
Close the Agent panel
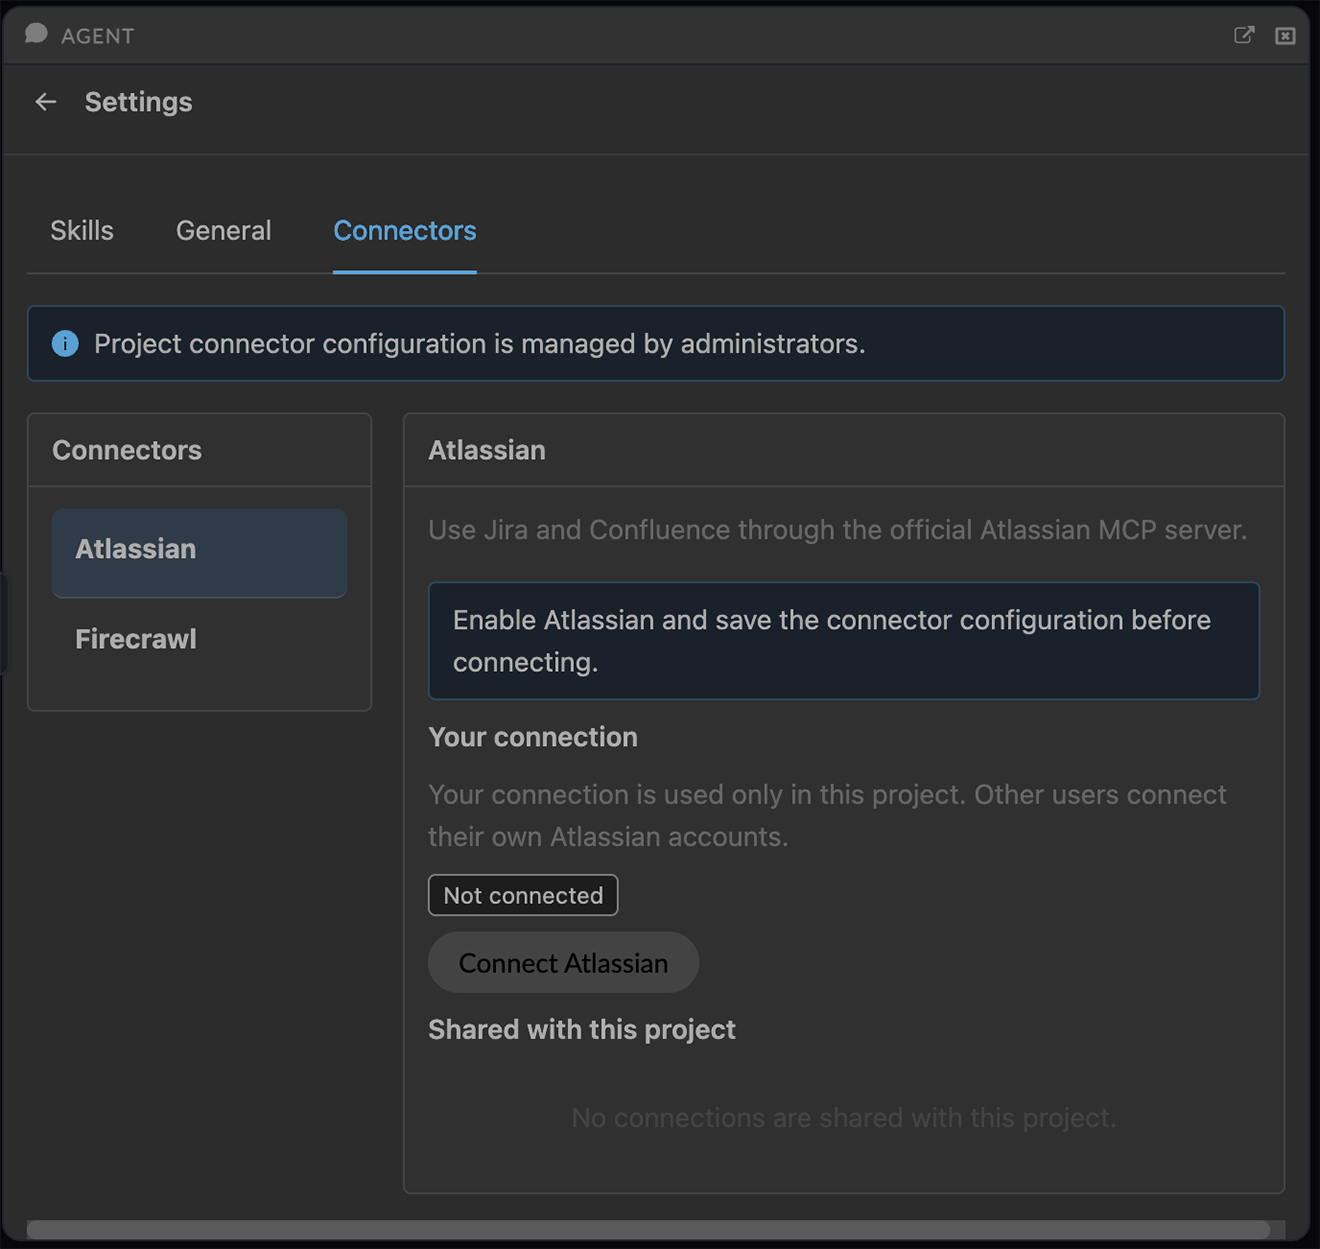point(1286,36)
